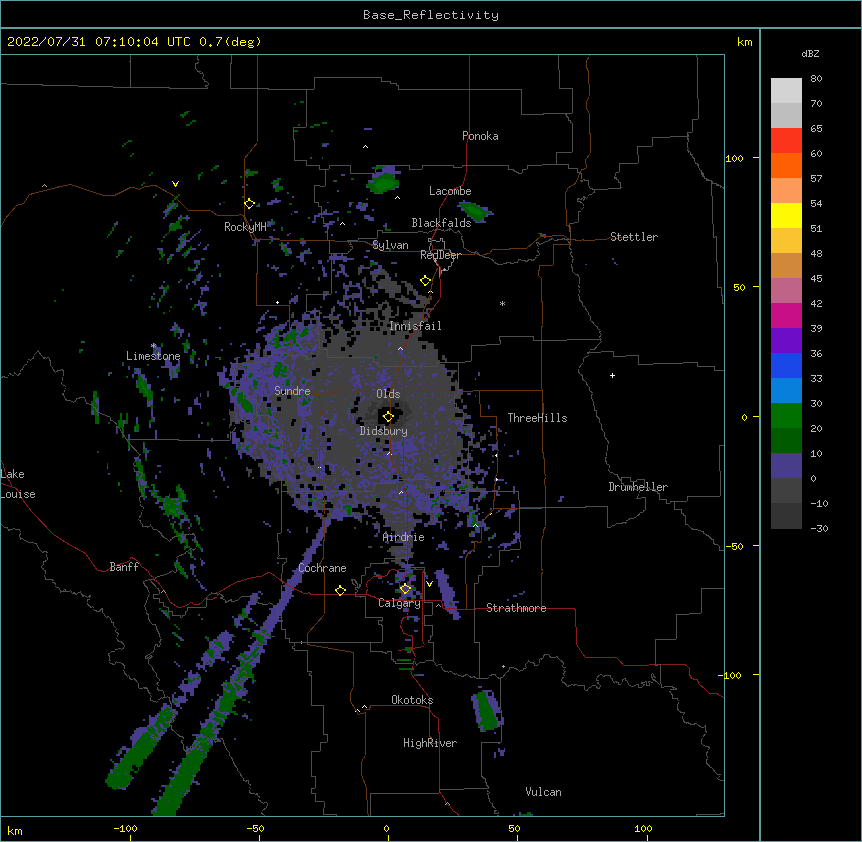The image size is (862, 842).
Task: Click the Limestone label
Action: [x=153, y=356]
